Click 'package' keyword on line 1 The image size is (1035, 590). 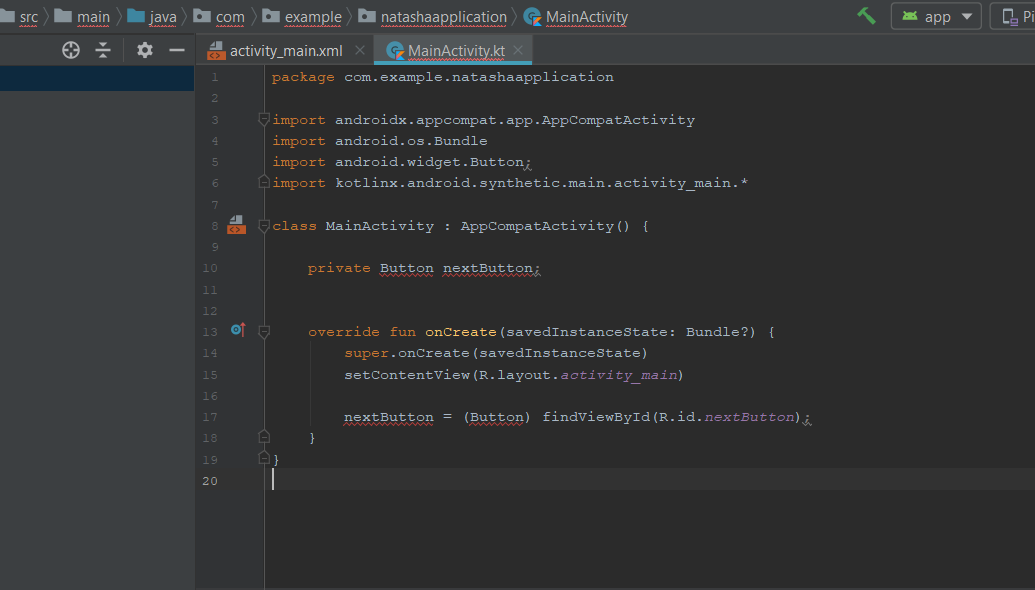pyautogui.click(x=303, y=77)
